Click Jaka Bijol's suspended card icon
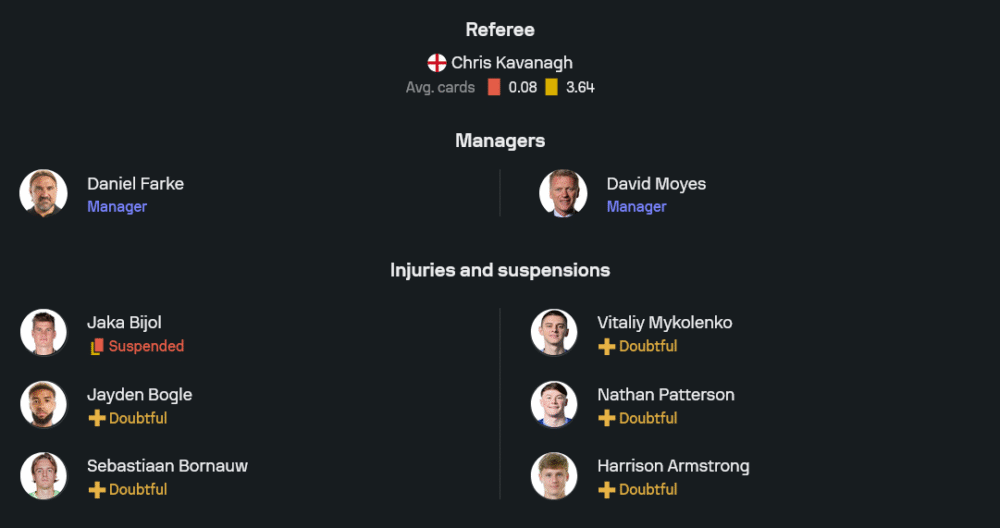 click(97, 347)
